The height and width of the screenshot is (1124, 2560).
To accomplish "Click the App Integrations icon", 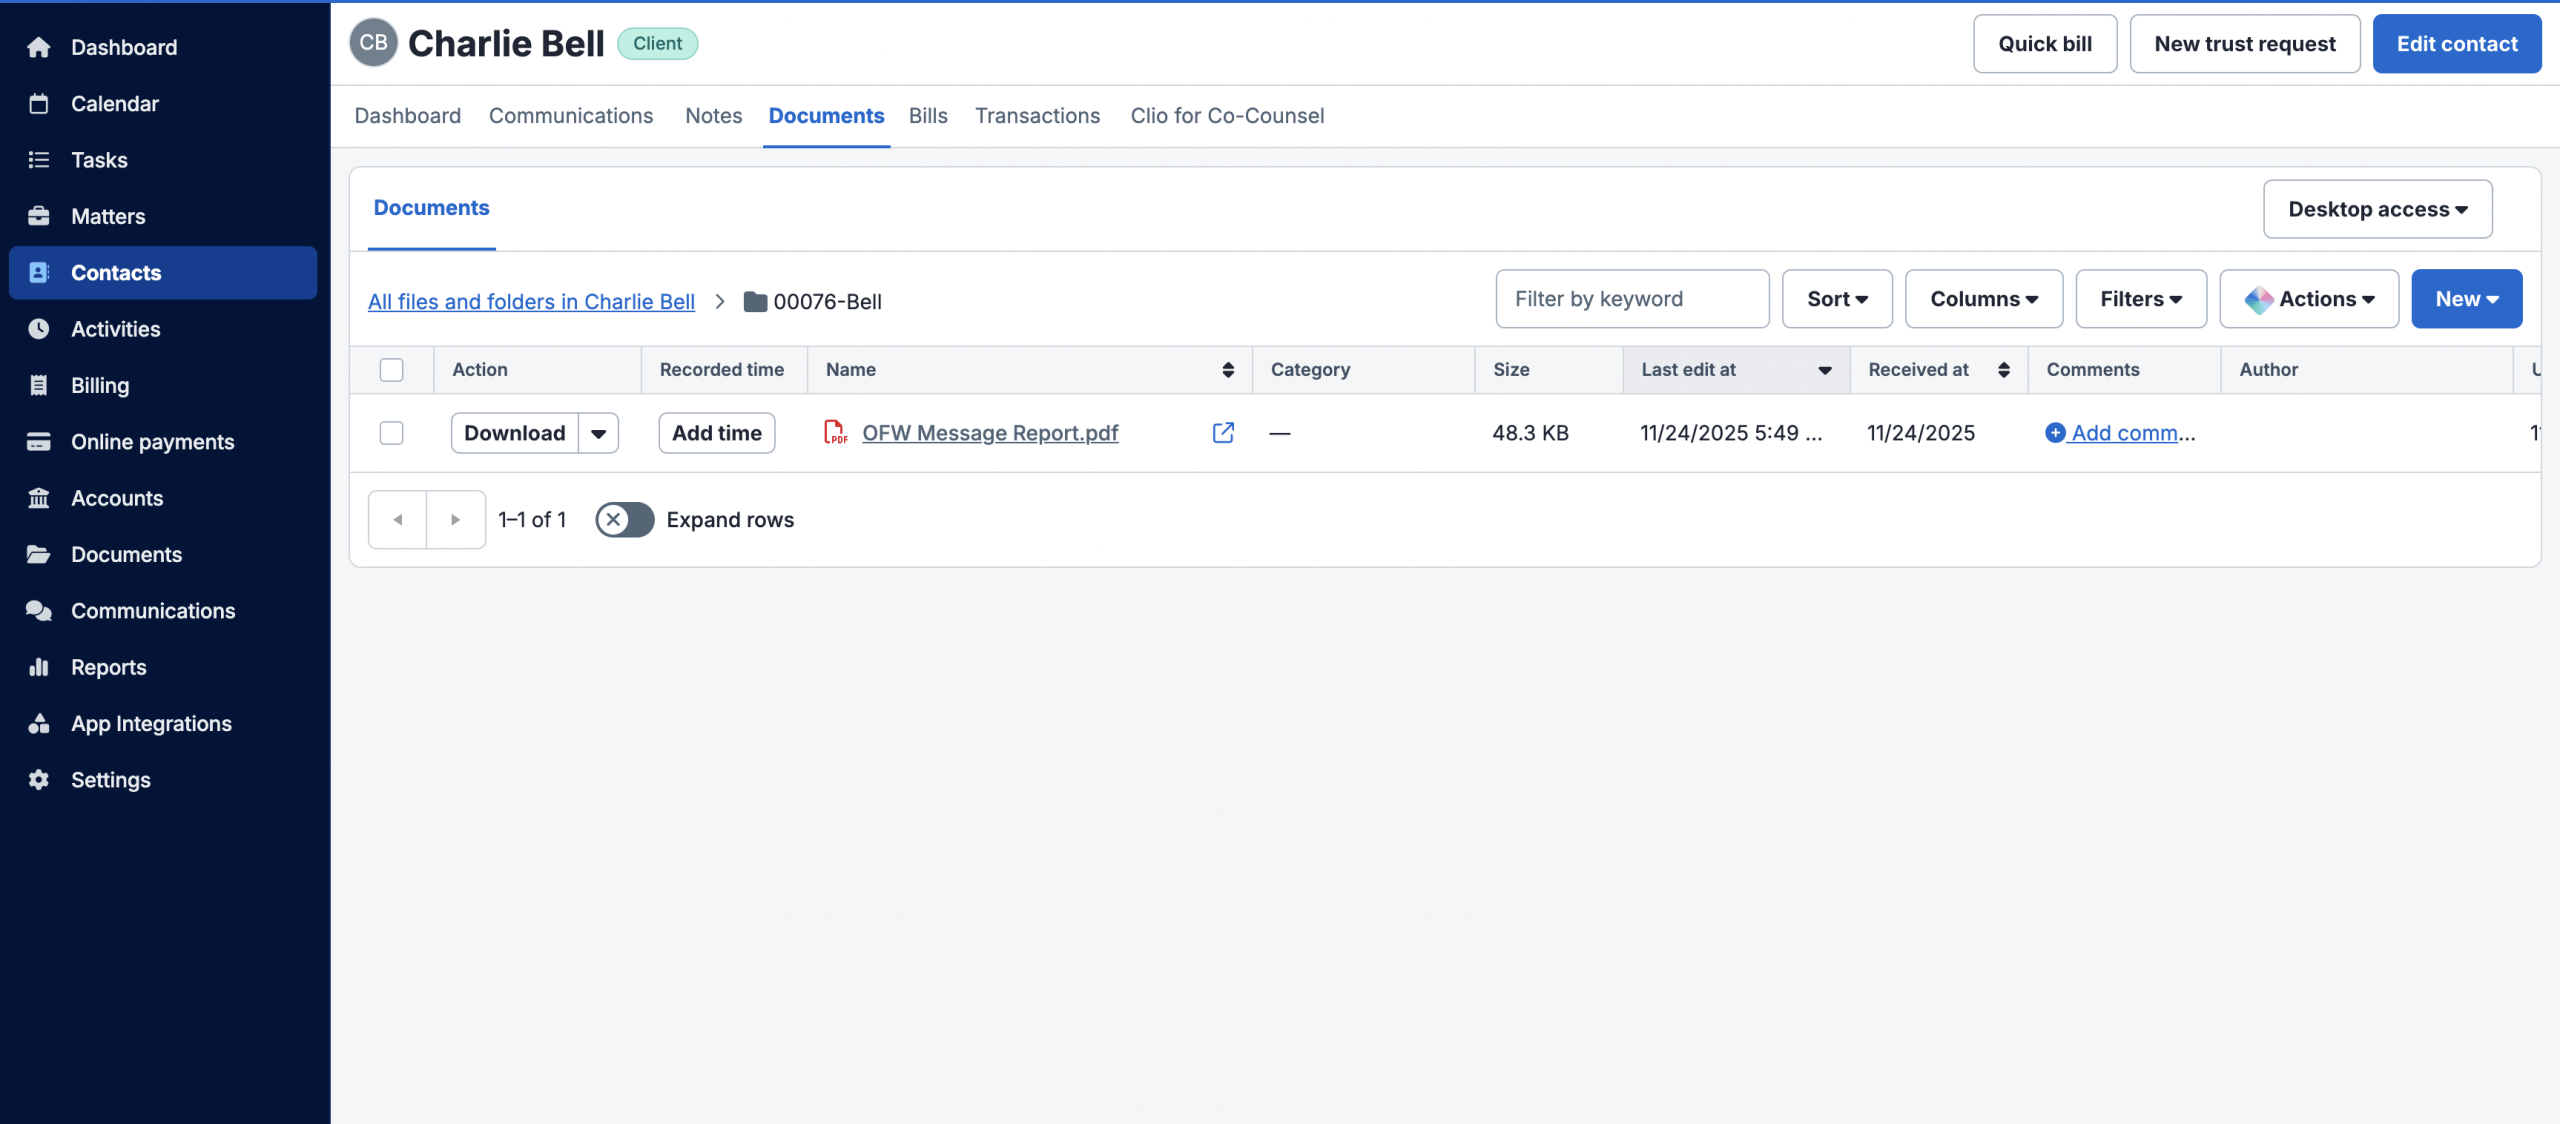I will tap(39, 723).
